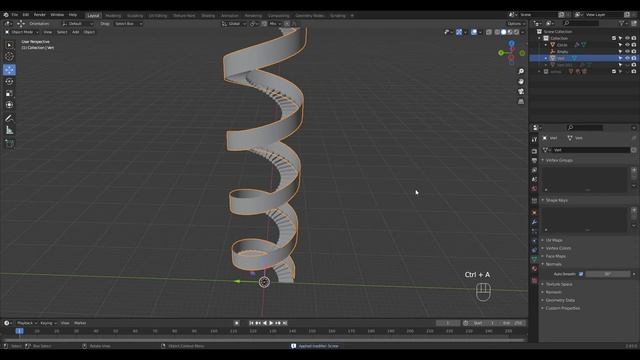Expand the UV Maps panel
The width and height of the screenshot is (640, 360).
[x=554, y=240]
